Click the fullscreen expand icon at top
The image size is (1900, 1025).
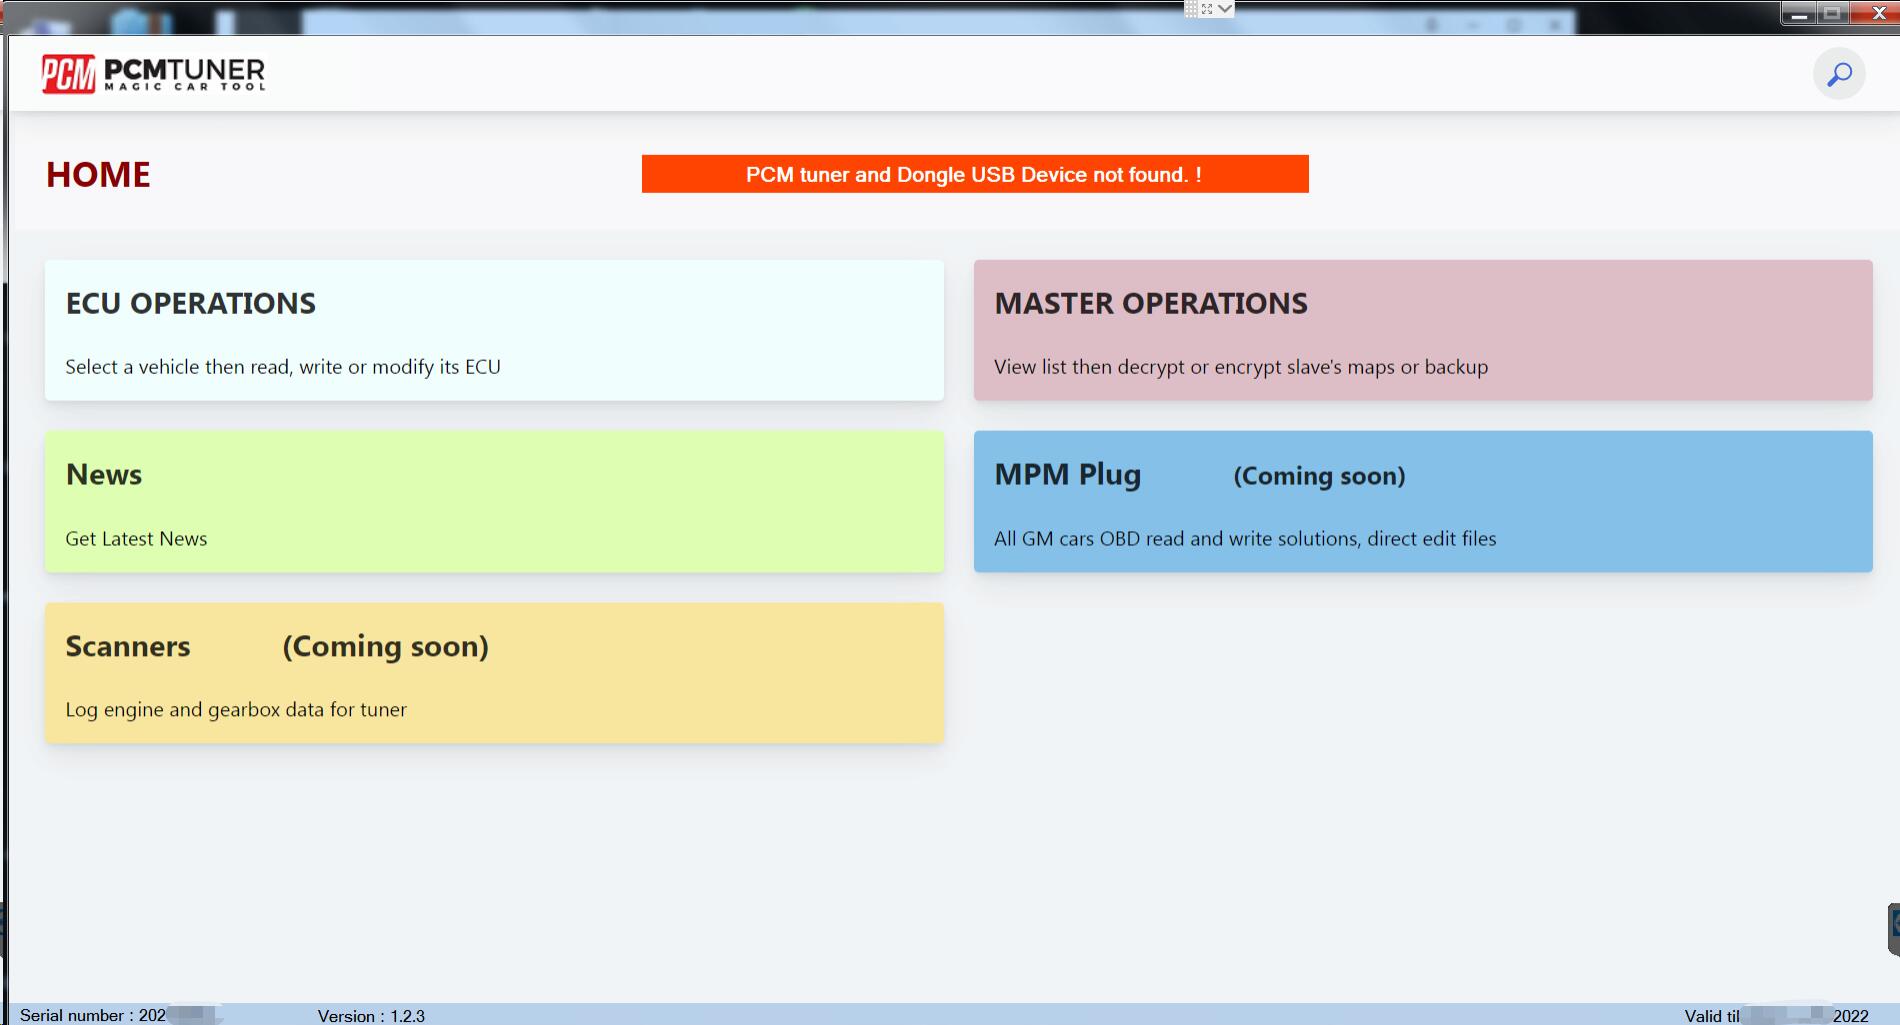[1207, 9]
